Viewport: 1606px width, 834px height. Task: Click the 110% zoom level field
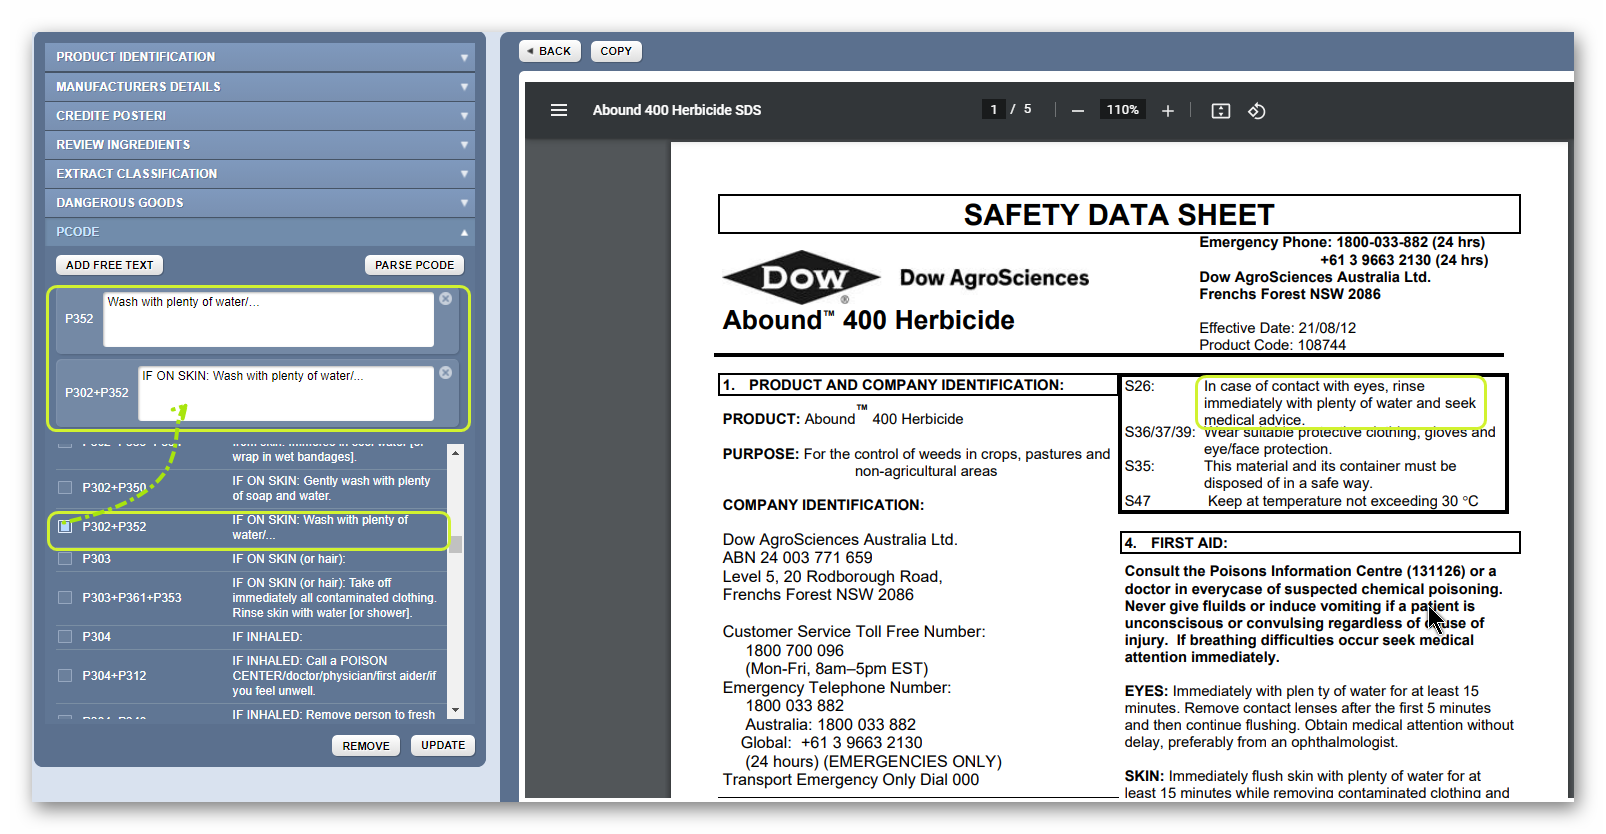point(1122,110)
